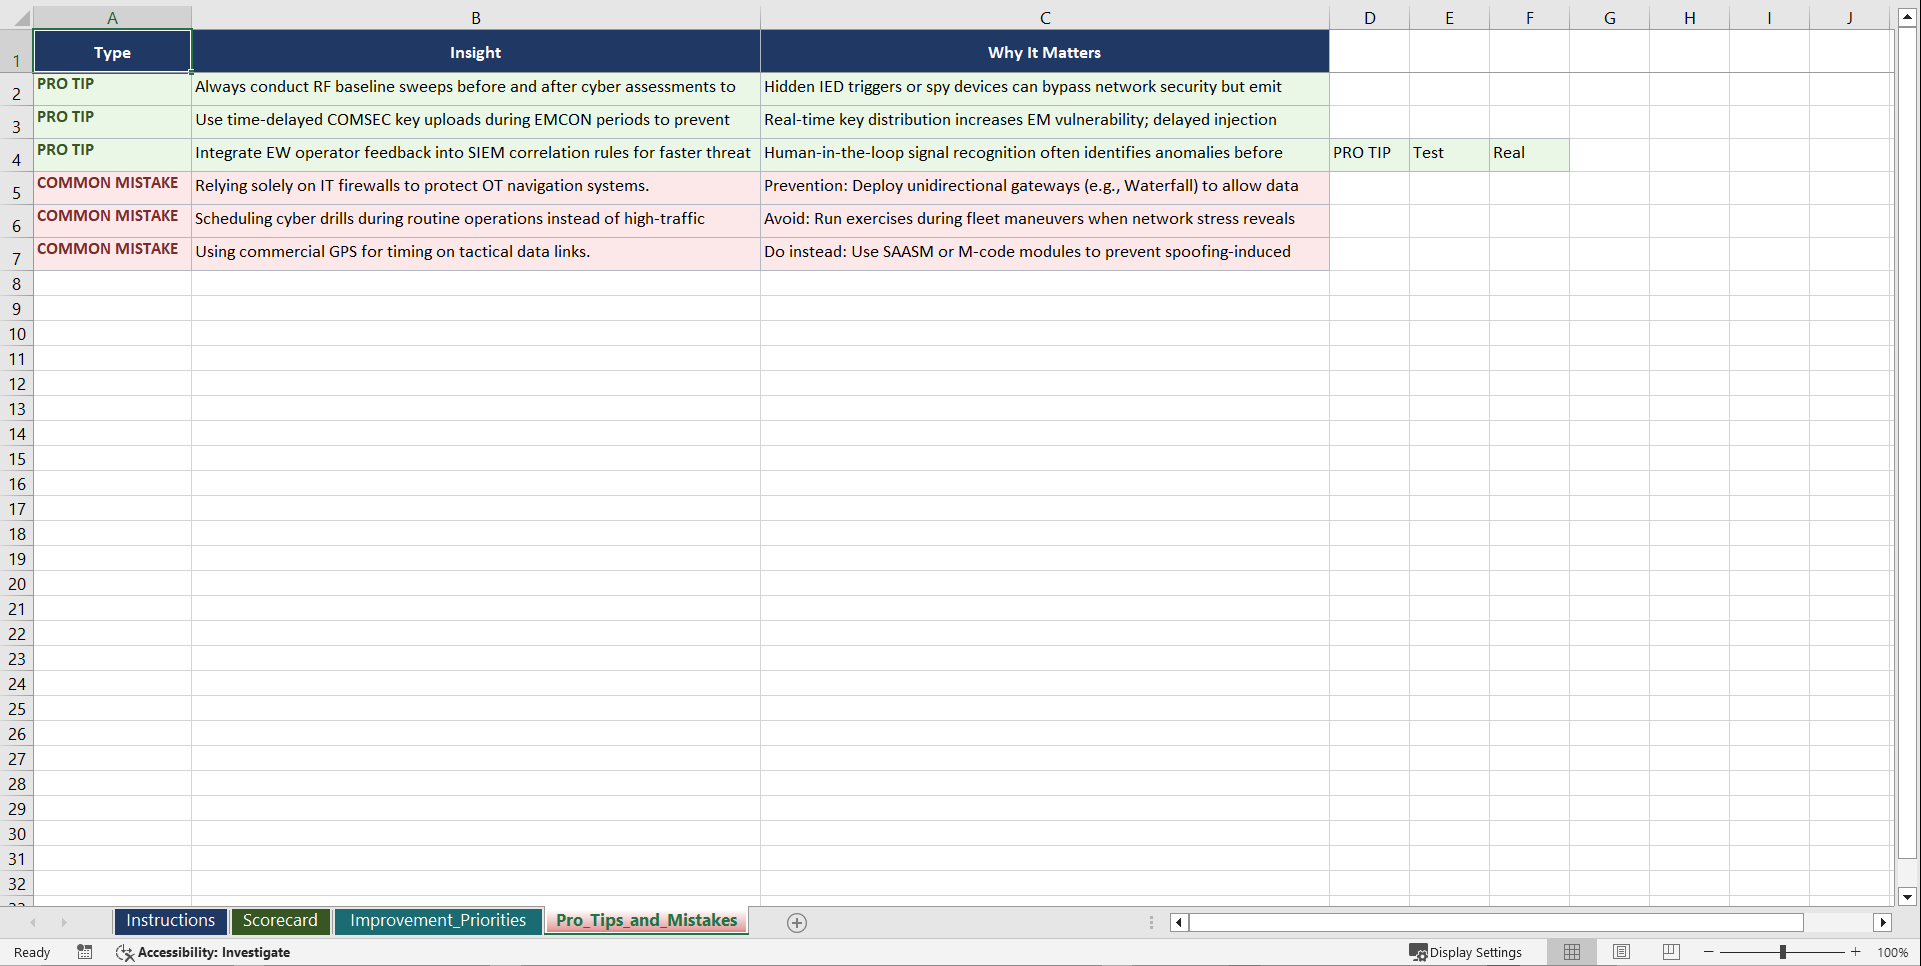Zoom out using the minus icon

click(x=1707, y=952)
